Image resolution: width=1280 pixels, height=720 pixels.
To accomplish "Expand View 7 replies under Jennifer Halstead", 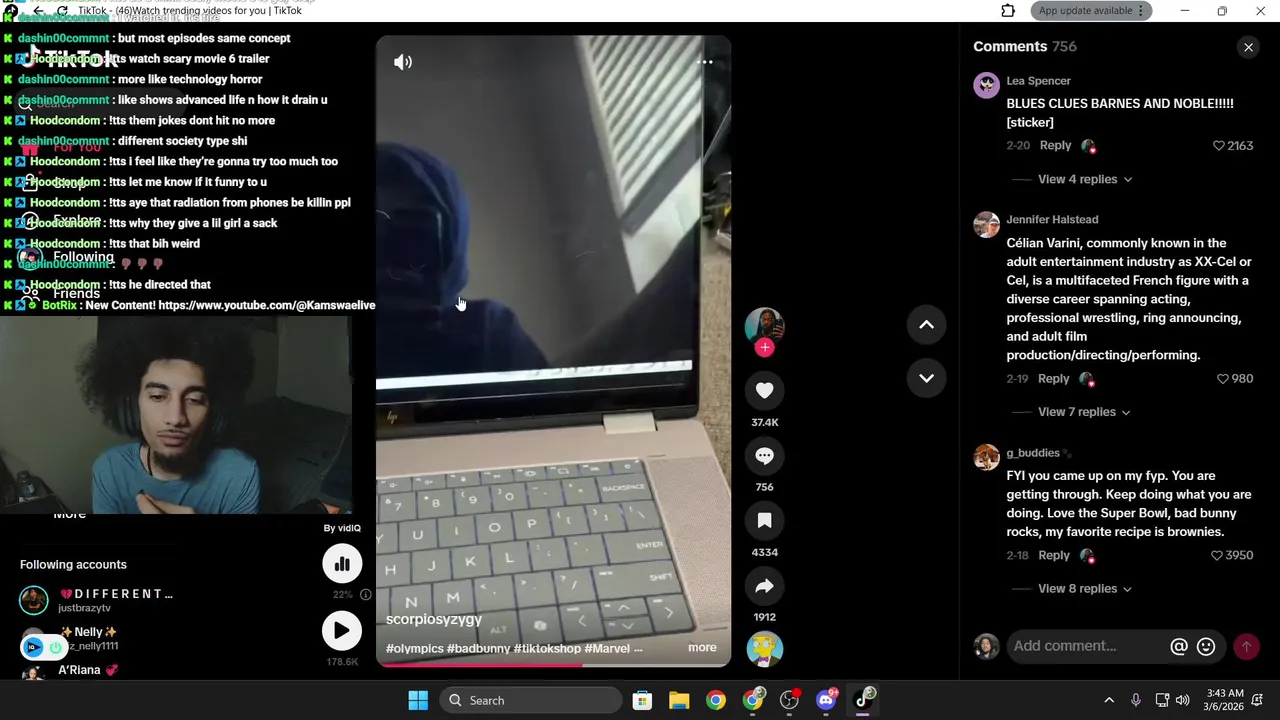I will [1084, 412].
